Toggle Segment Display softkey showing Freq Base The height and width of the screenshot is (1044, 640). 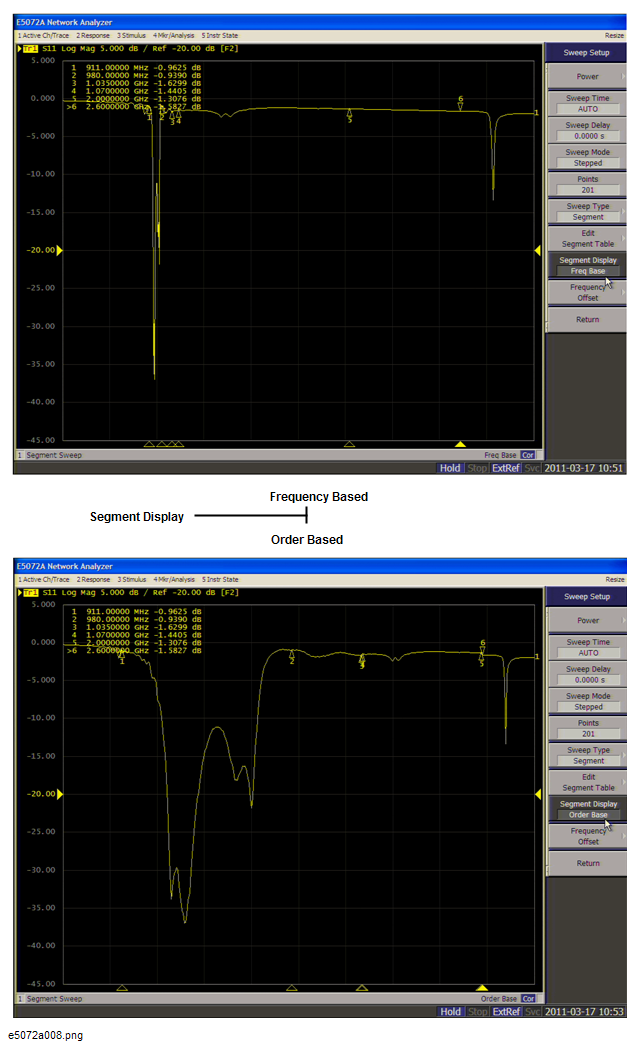587,265
